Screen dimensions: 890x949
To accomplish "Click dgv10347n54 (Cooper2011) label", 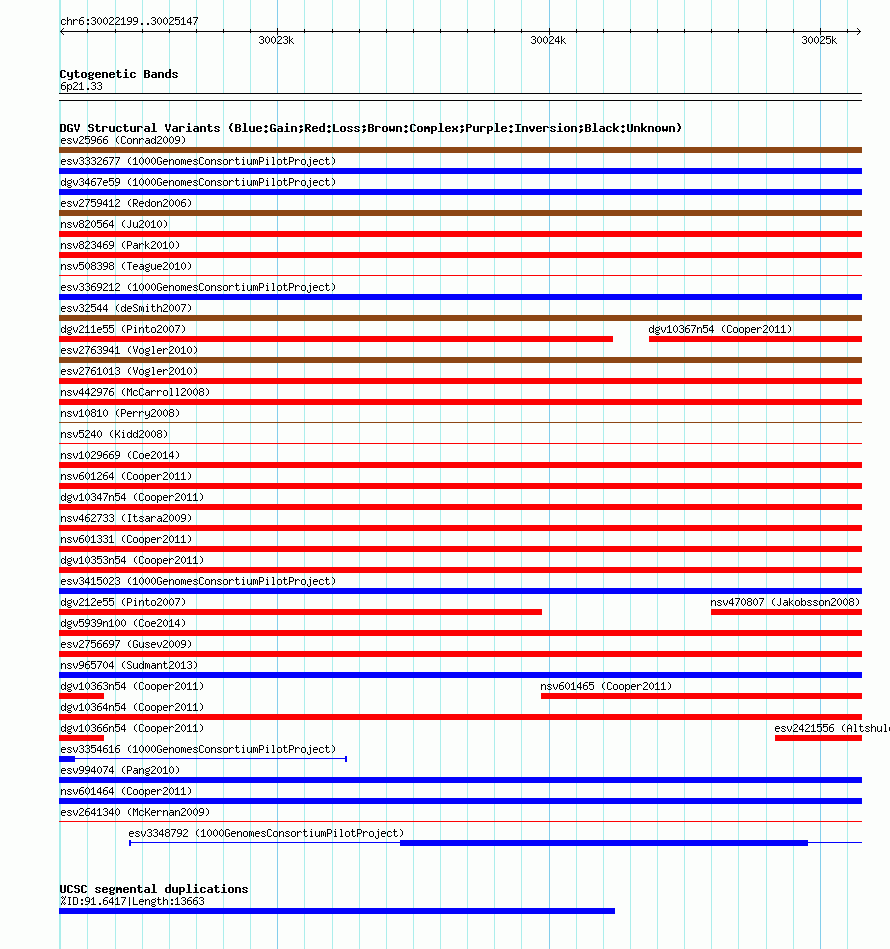I will [132, 497].
